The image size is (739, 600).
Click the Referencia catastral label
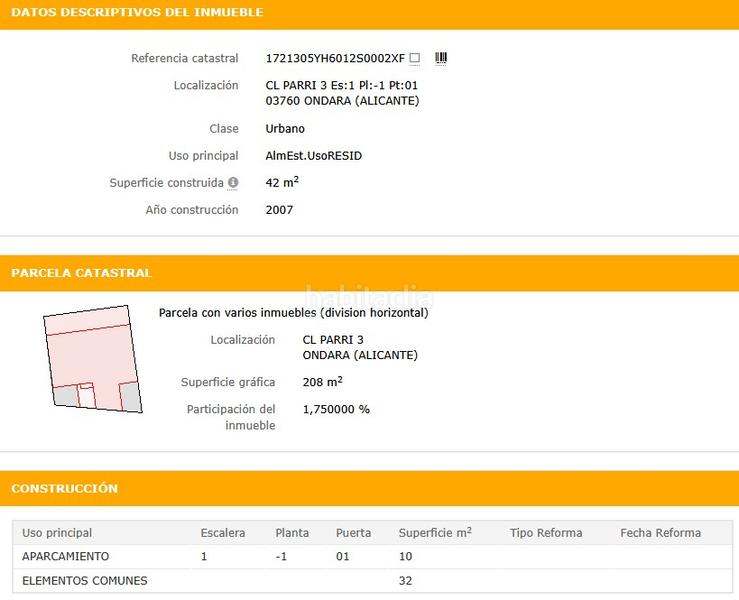[x=184, y=58]
